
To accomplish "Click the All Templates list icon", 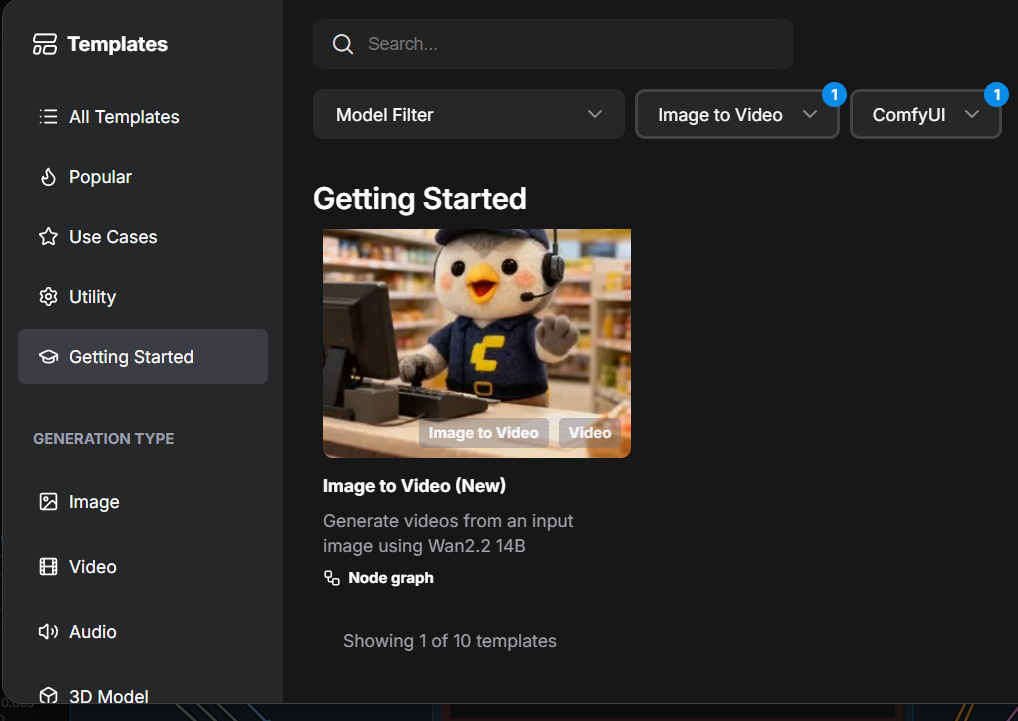I will point(48,117).
